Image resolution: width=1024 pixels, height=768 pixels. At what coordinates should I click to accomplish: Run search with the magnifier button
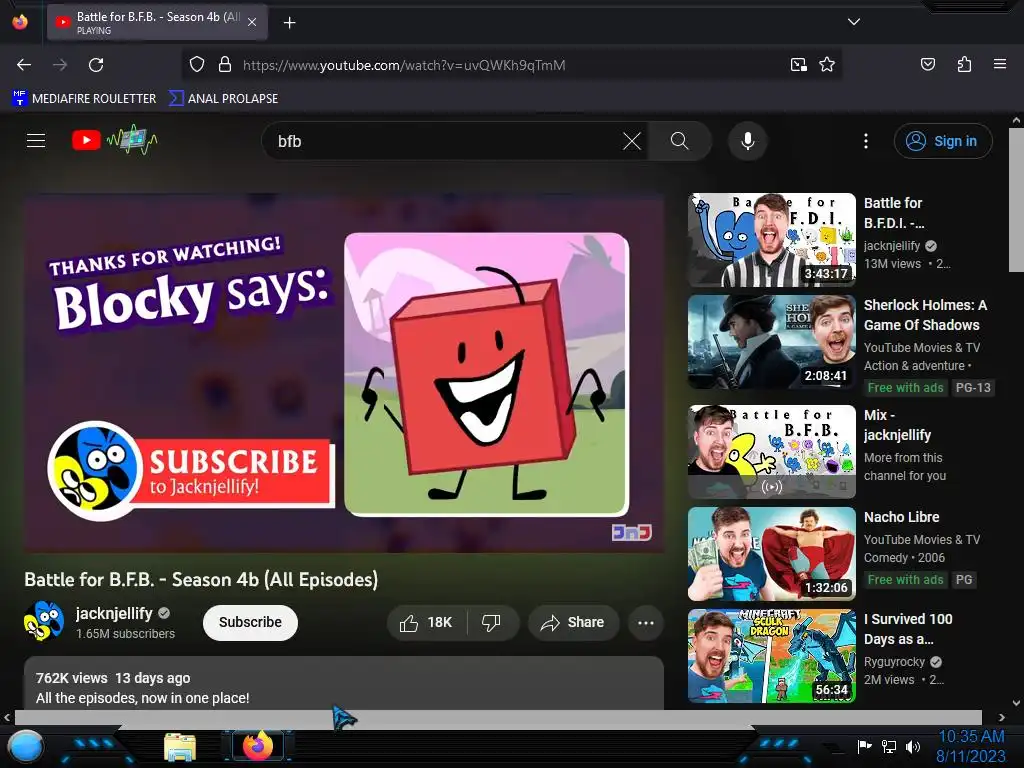679,141
